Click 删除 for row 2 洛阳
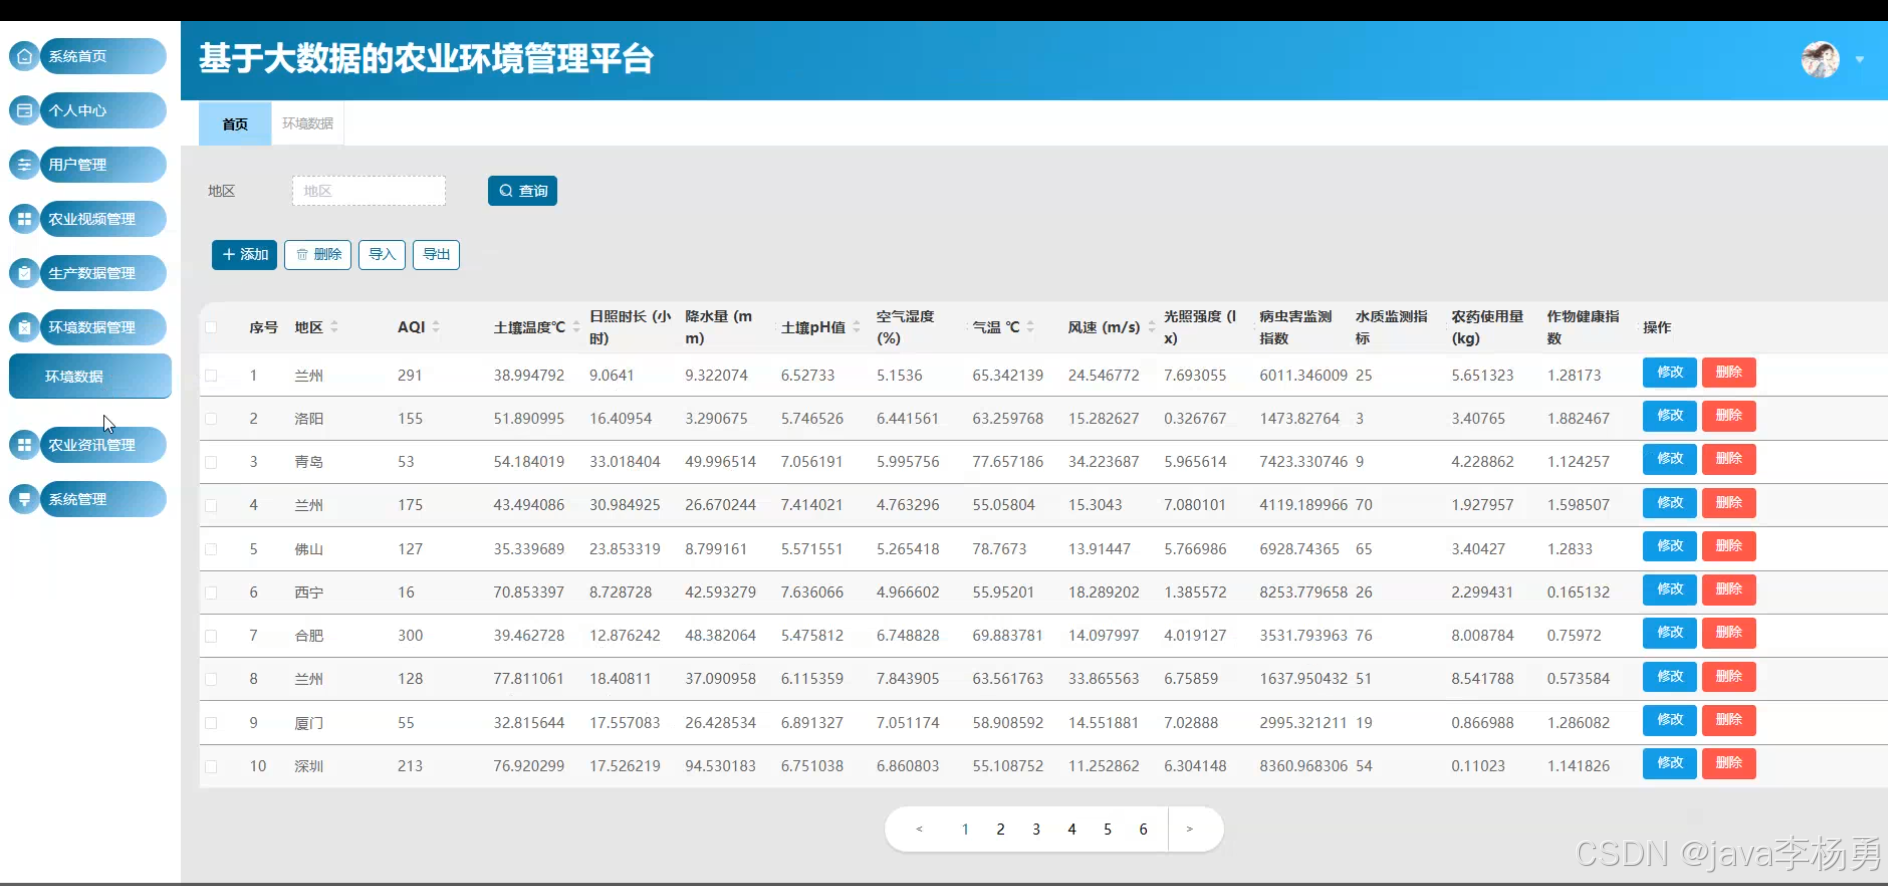 (1728, 416)
